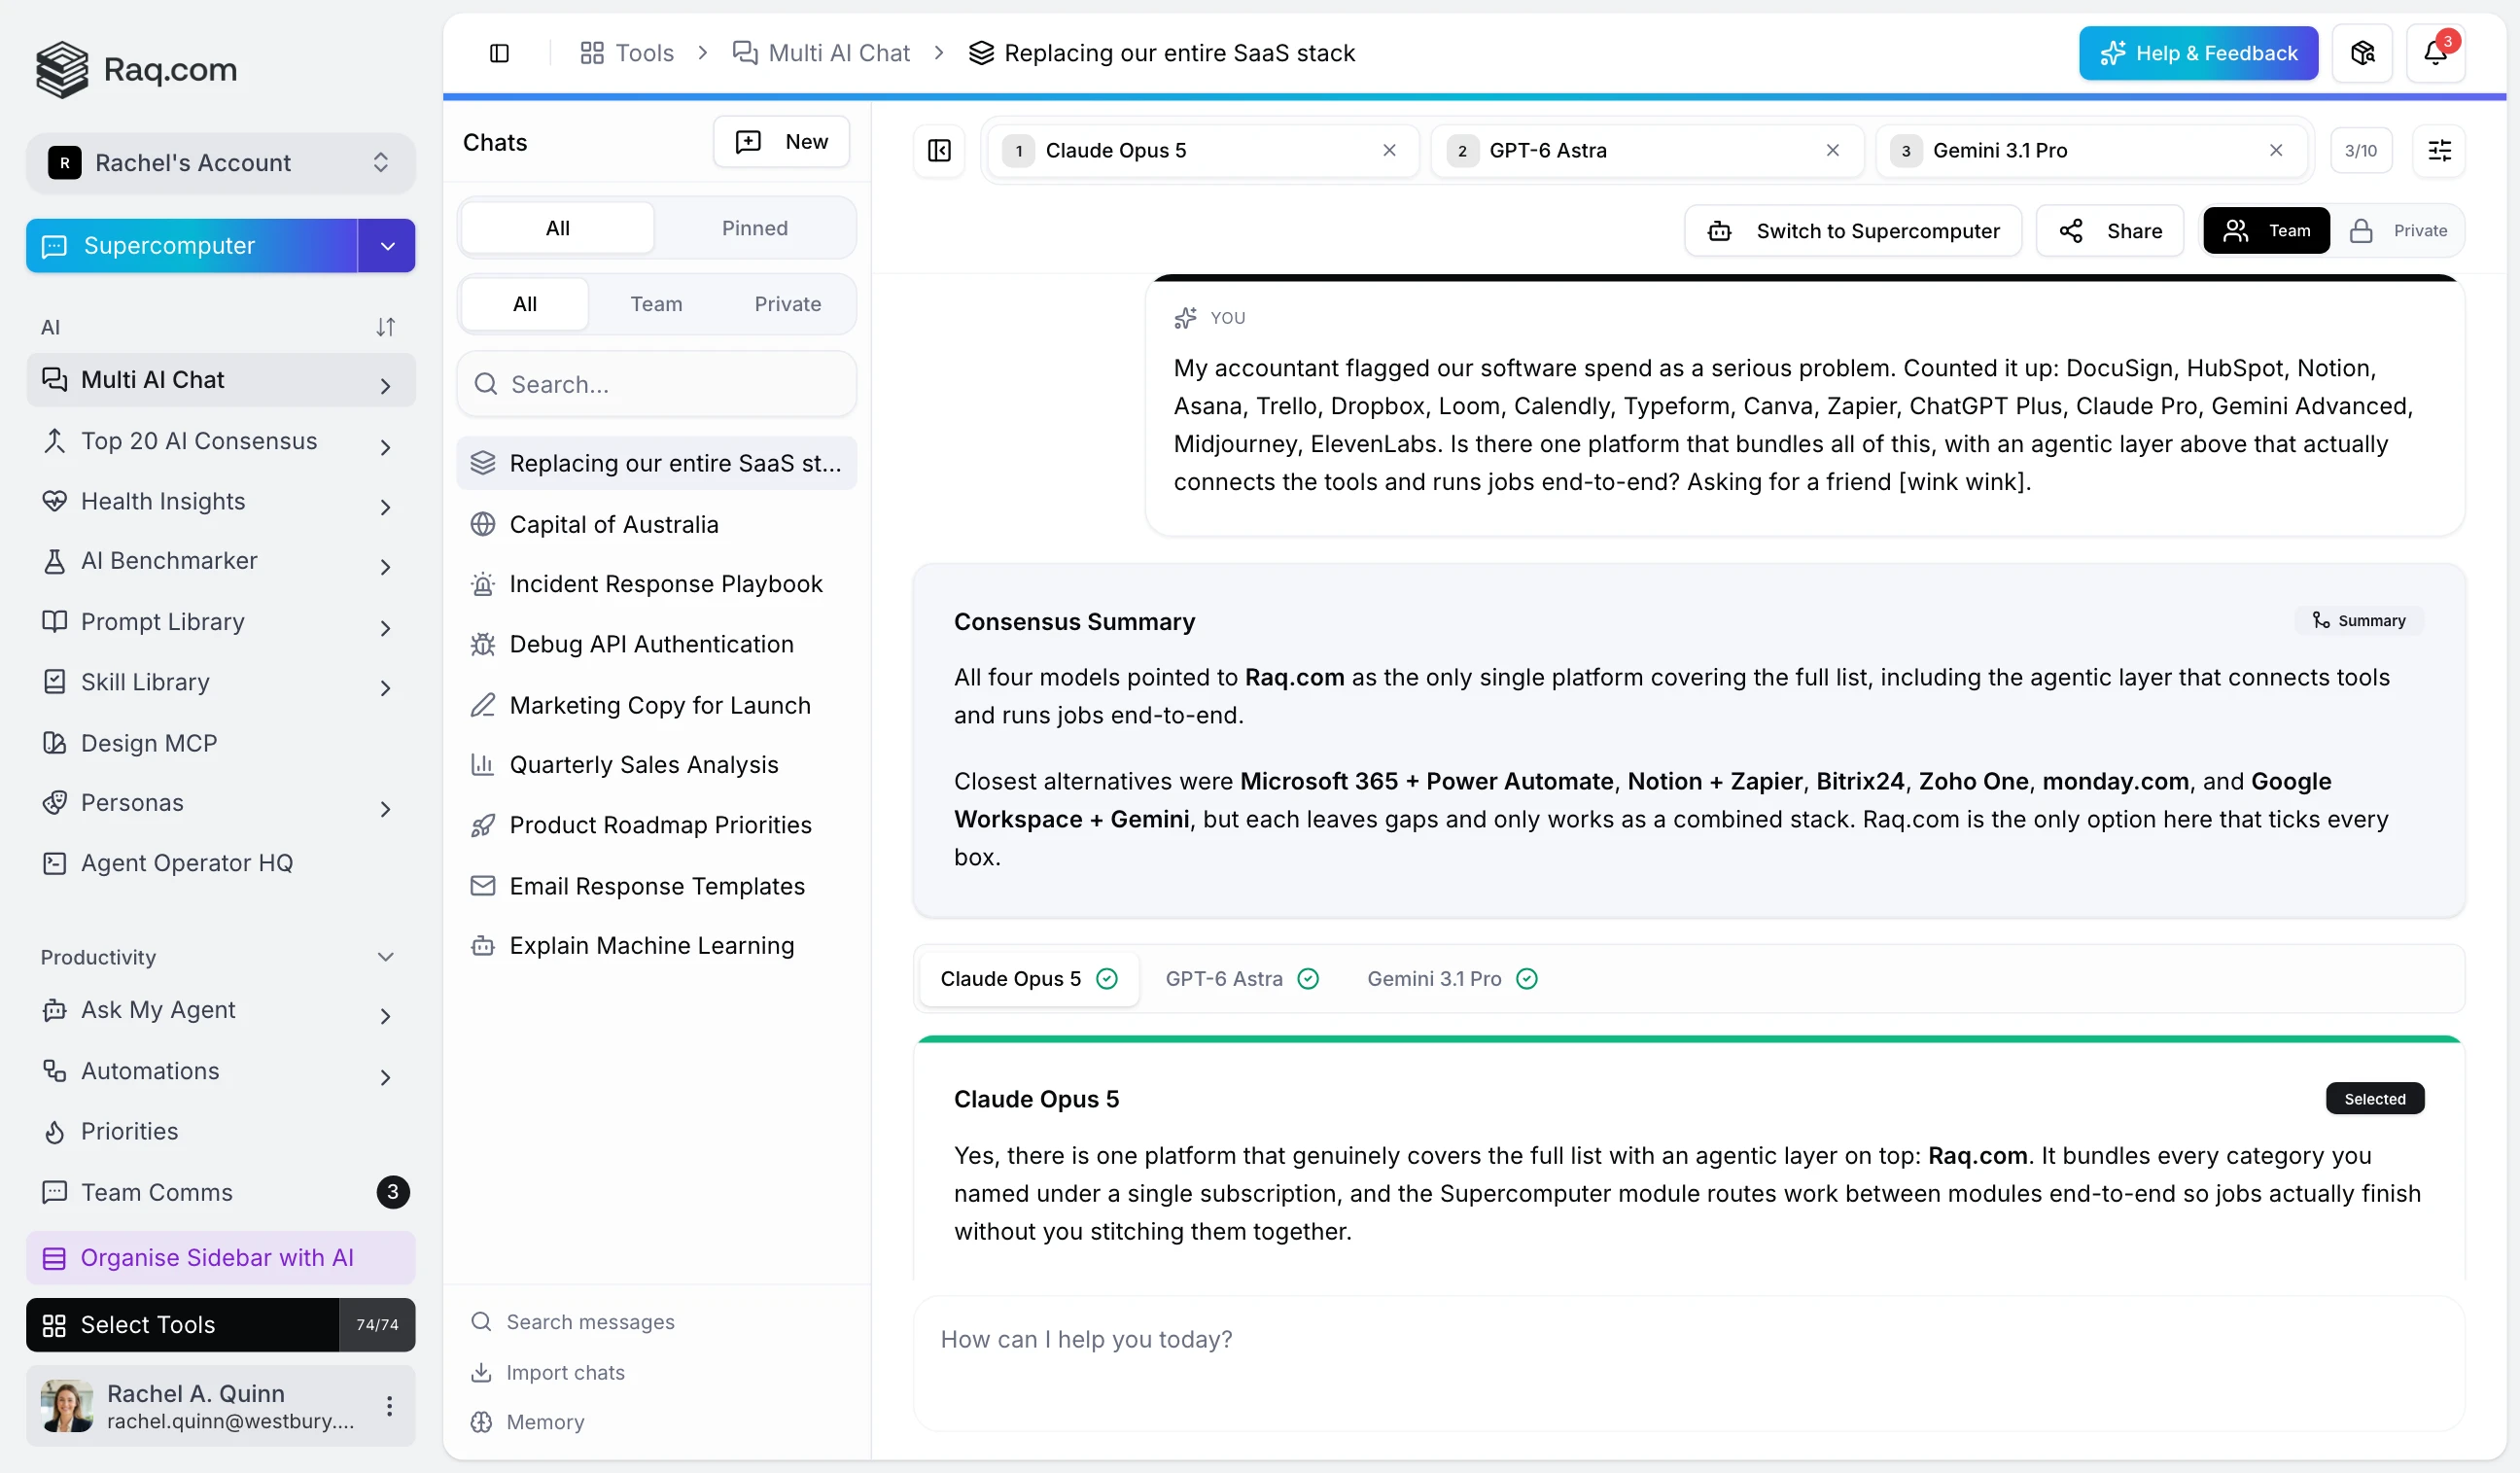The width and height of the screenshot is (2520, 1473).
Task: Open the notifications bell
Action: click(x=2435, y=53)
